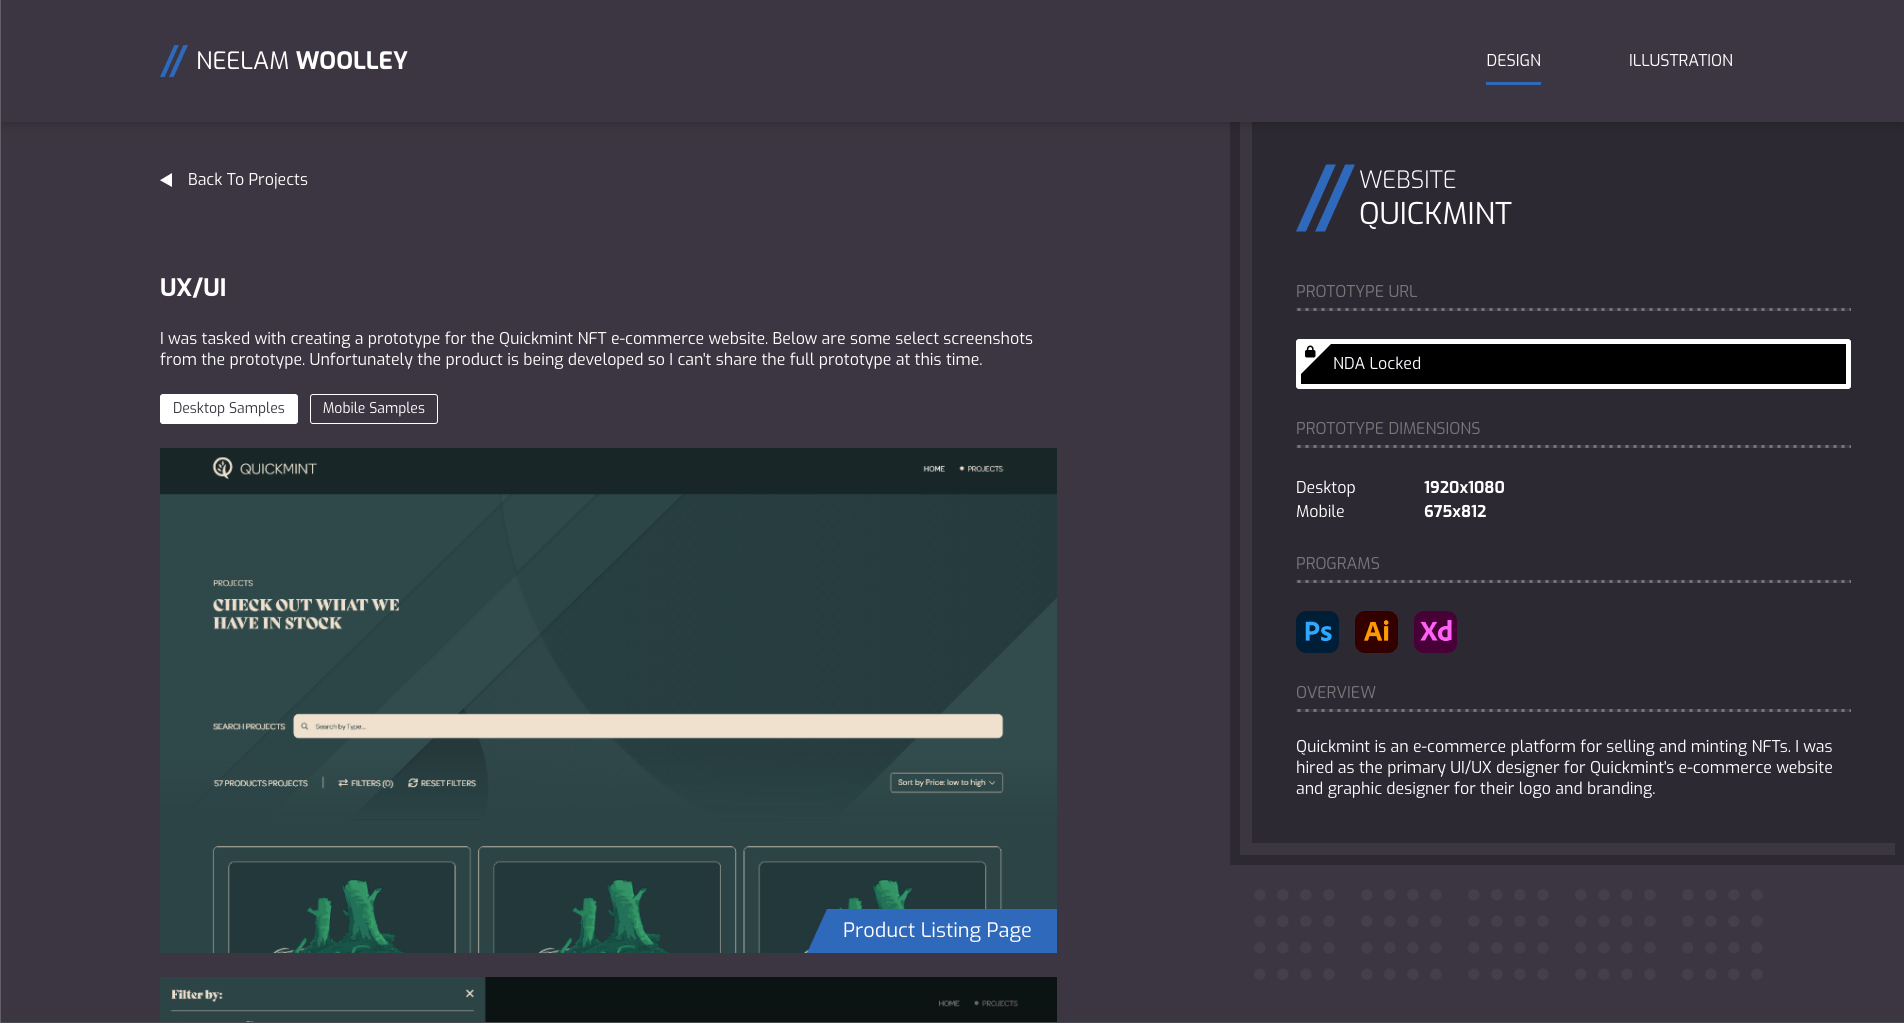Click the 675x812 mobile dimension value

tap(1455, 512)
